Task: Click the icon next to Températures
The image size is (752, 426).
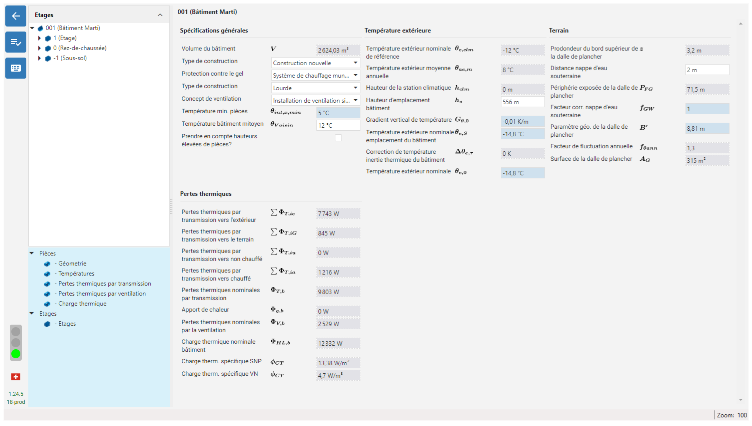Action: [47, 273]
